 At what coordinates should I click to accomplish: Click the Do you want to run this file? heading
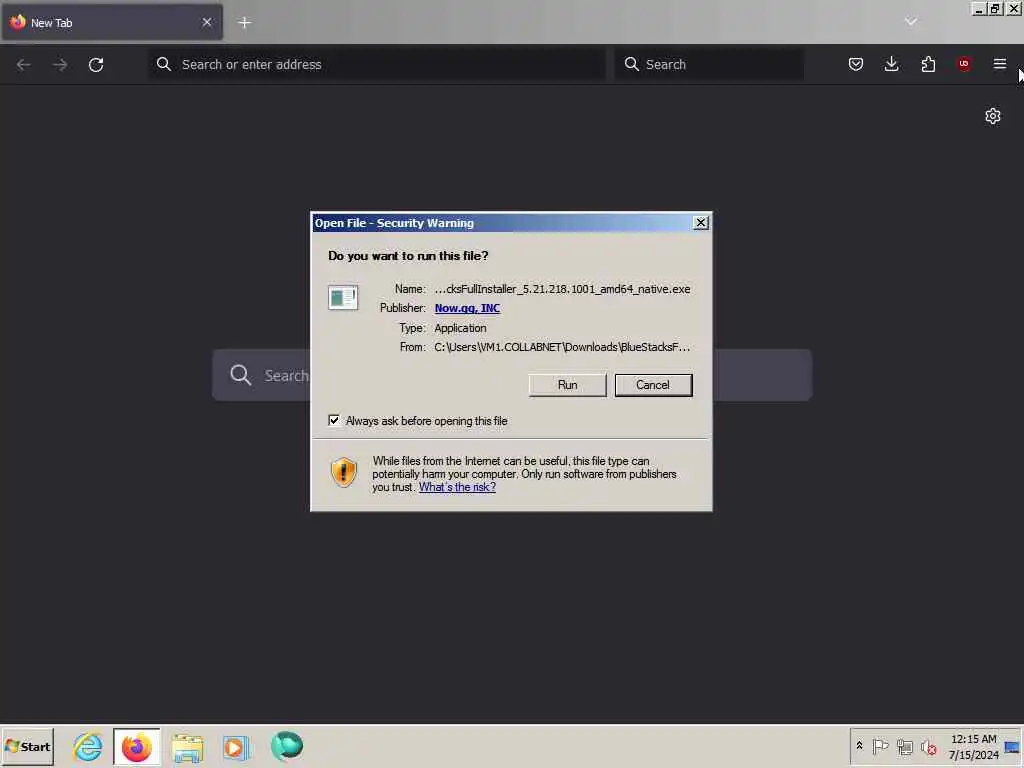click(408, 256)
